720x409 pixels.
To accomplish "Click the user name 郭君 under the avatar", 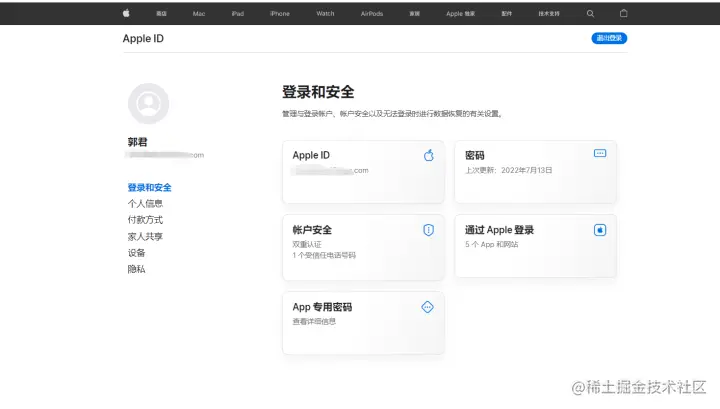I will click(x=137, y=142).
